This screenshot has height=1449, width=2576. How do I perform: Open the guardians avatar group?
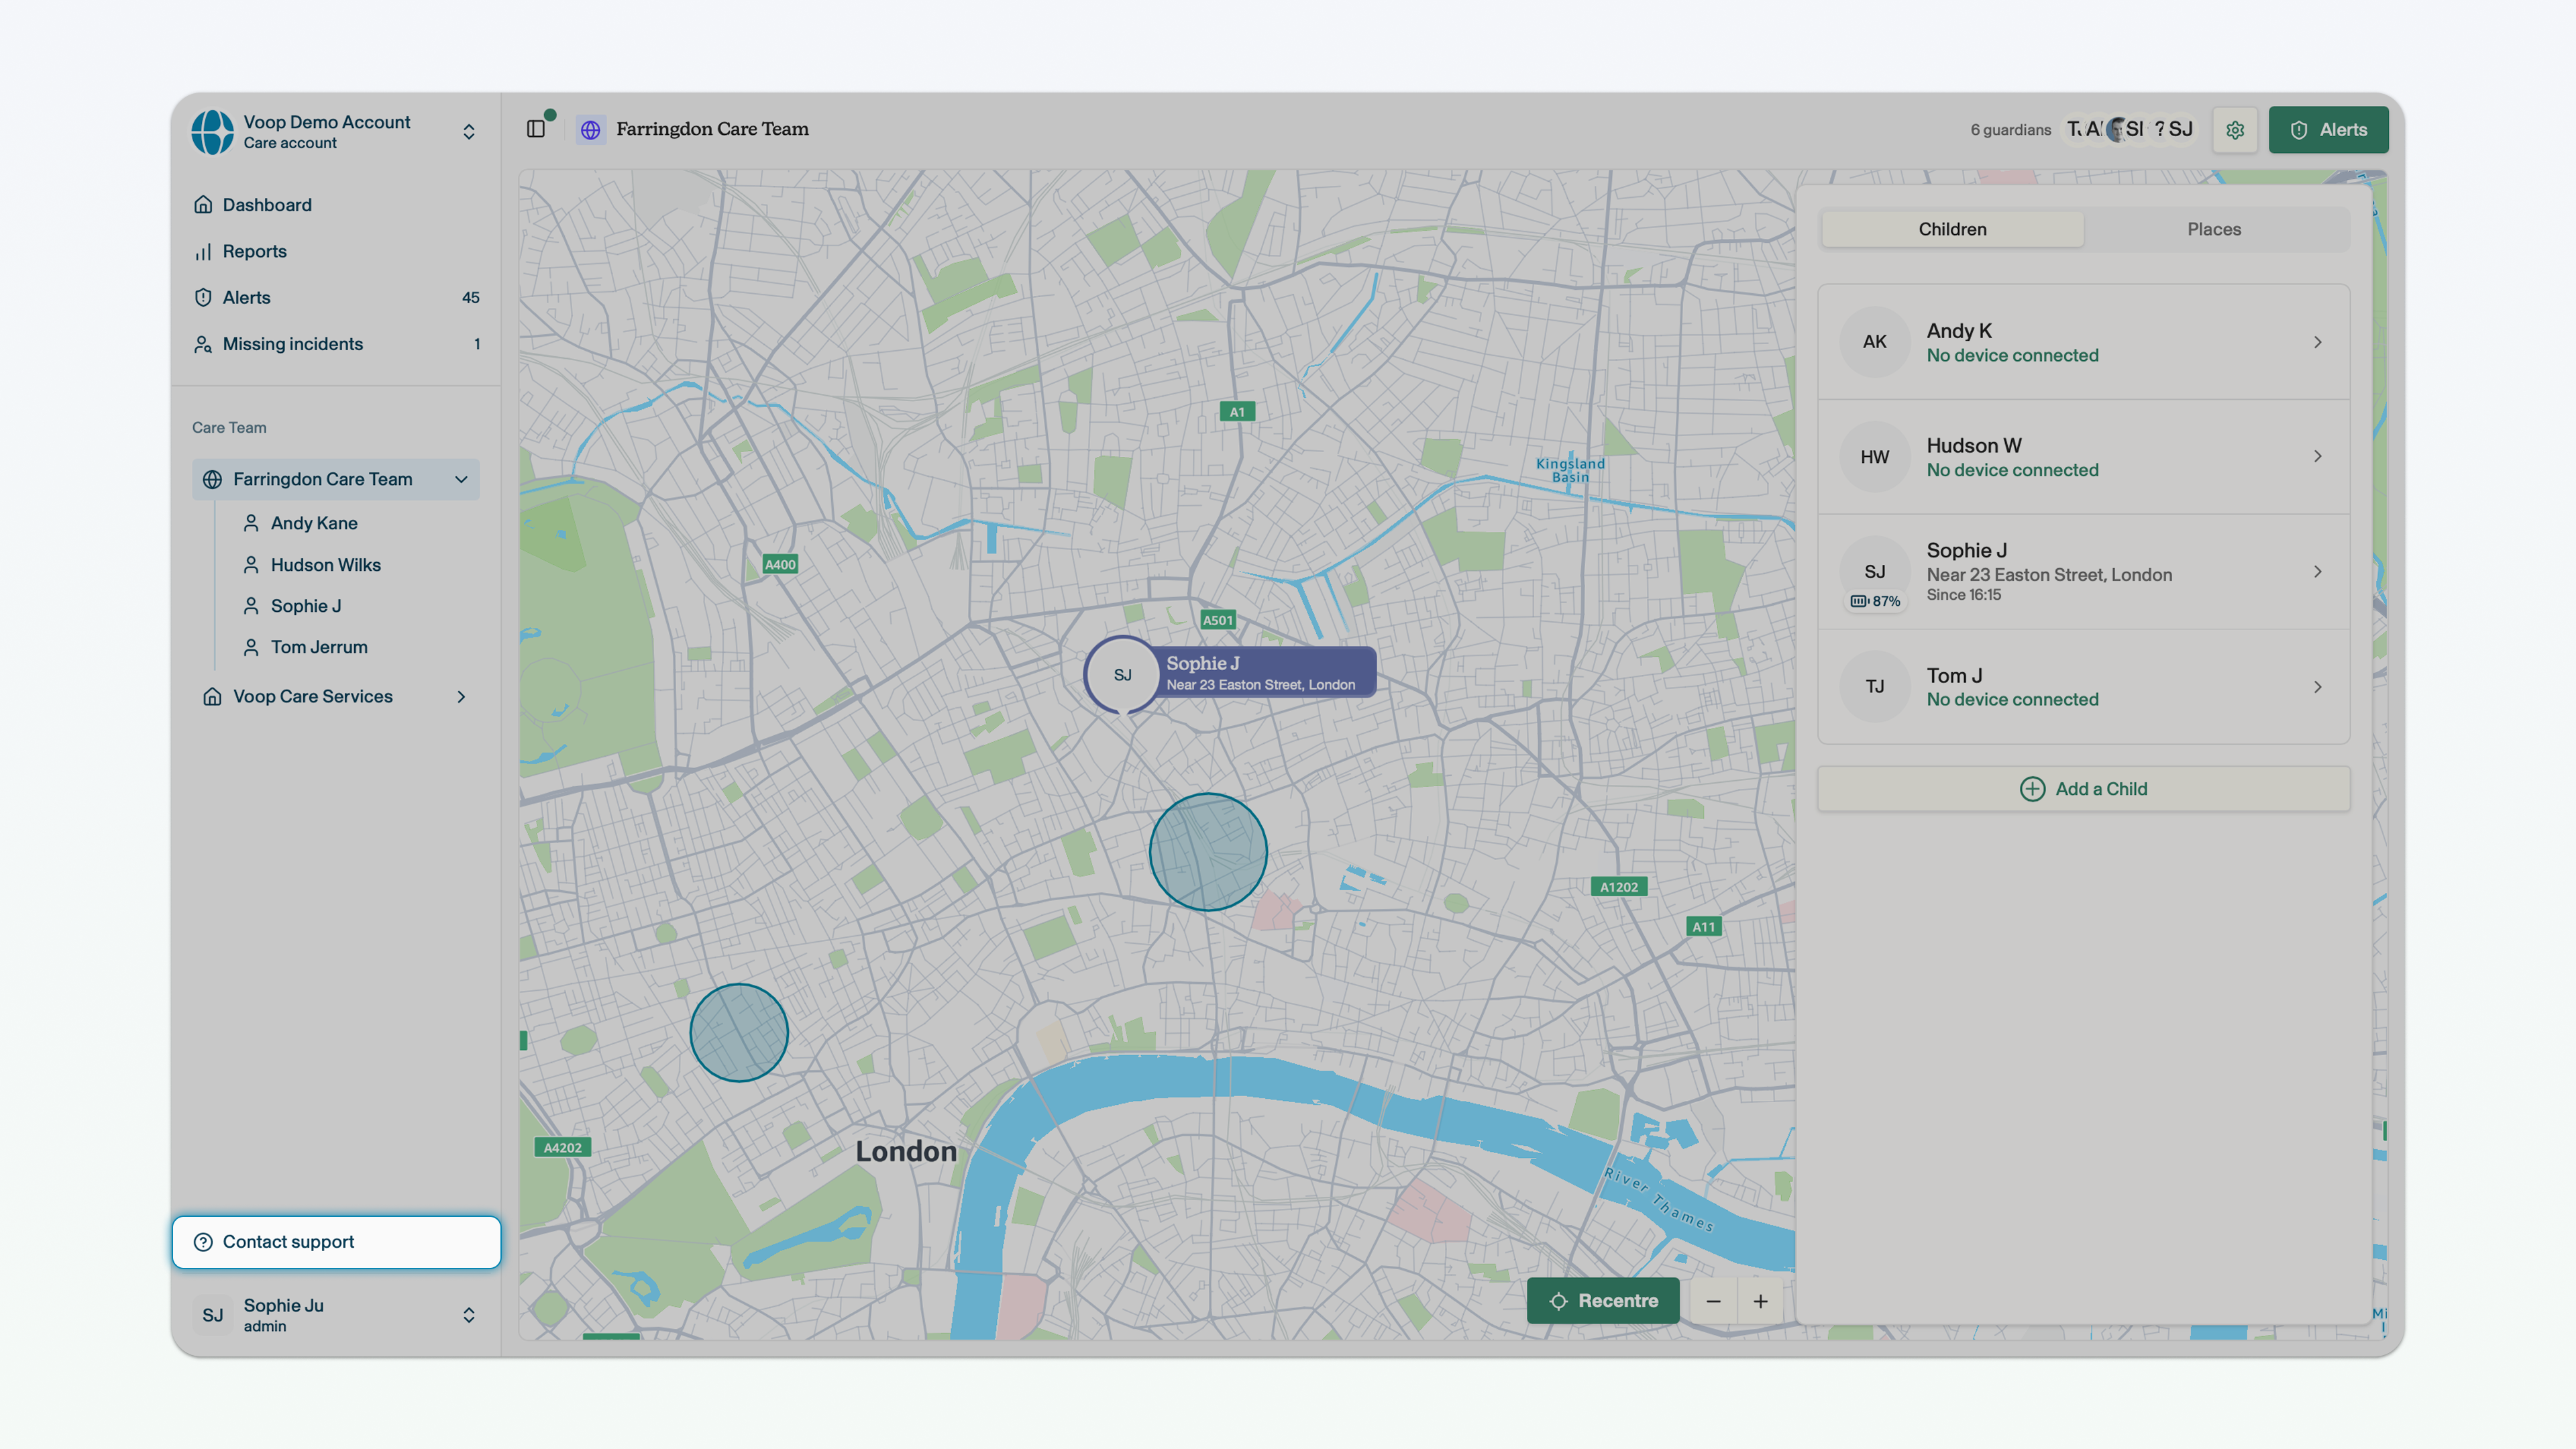(x=2130, y=130)
